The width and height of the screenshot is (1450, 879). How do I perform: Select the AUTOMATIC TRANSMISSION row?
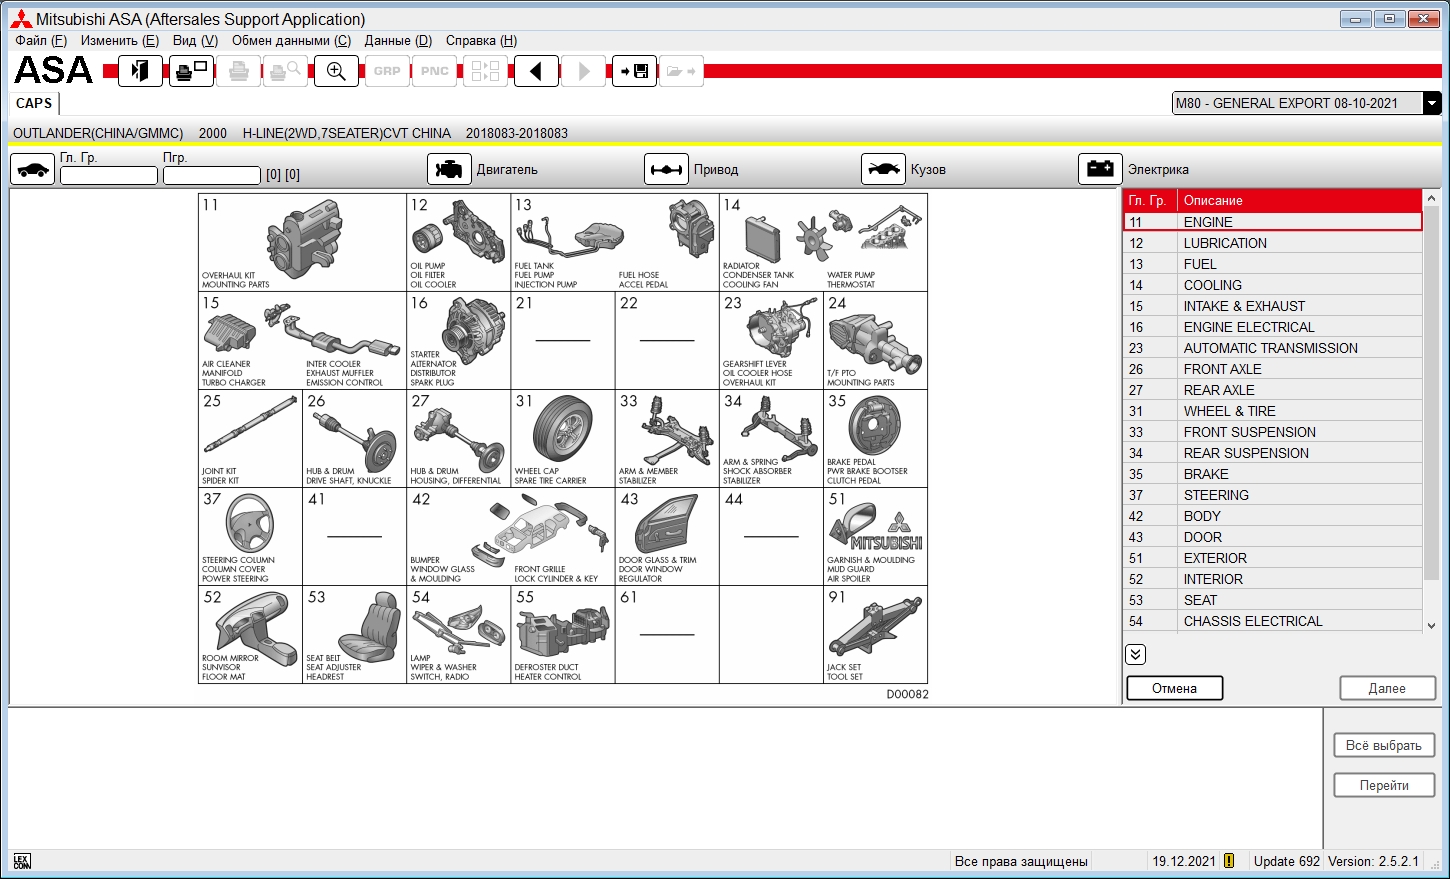pyautogui.click(x=1273, y=348)
